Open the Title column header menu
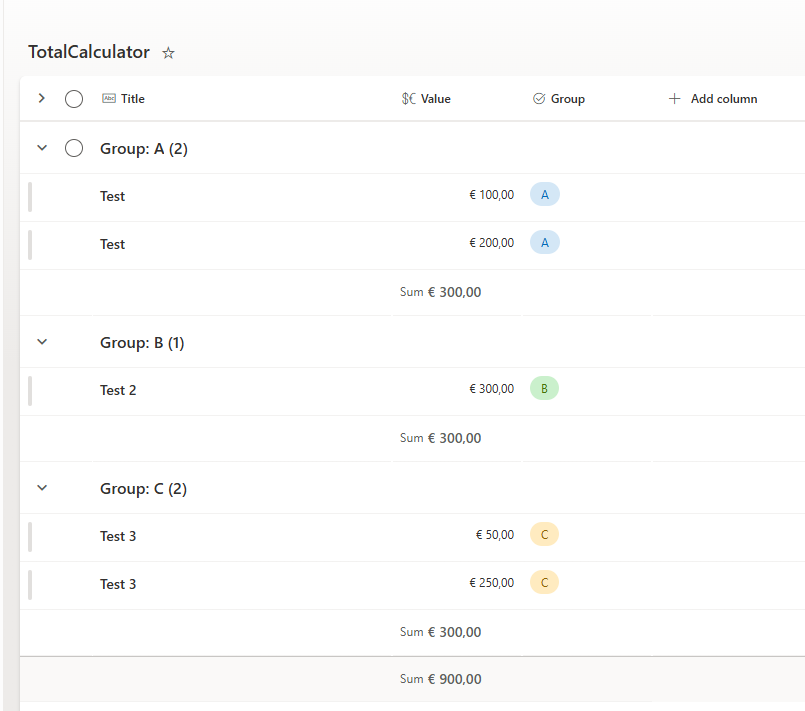 tap(133, 99)
